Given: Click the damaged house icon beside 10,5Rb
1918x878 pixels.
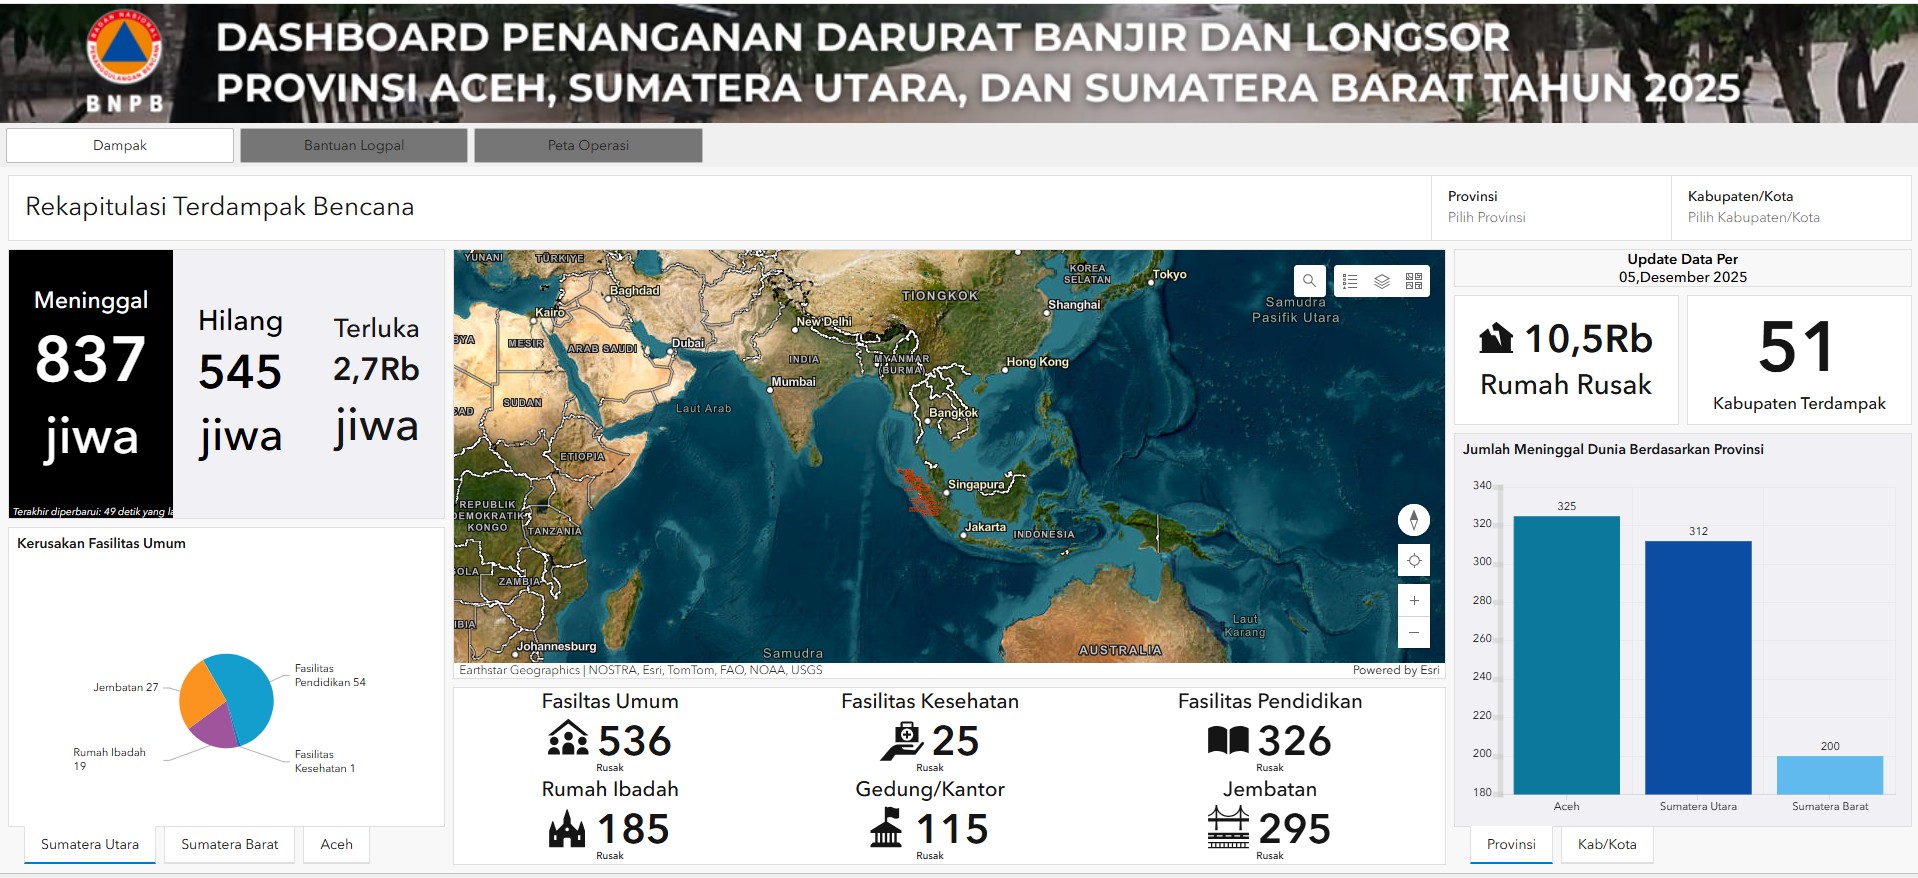Looking at the screenshot, I should point(1496,339).
